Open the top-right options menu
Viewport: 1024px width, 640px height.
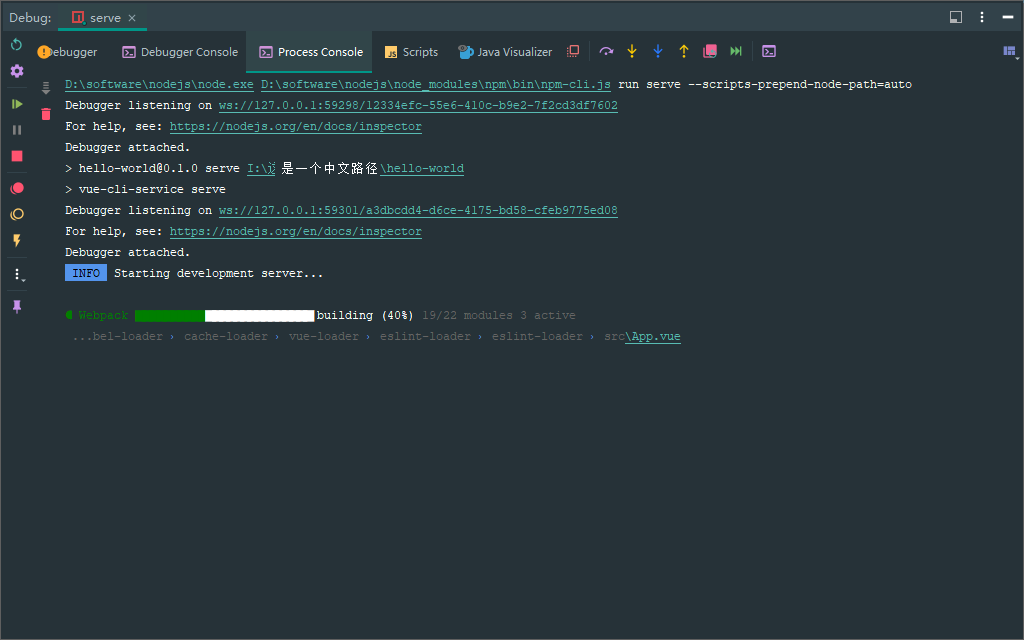(981, 17)
